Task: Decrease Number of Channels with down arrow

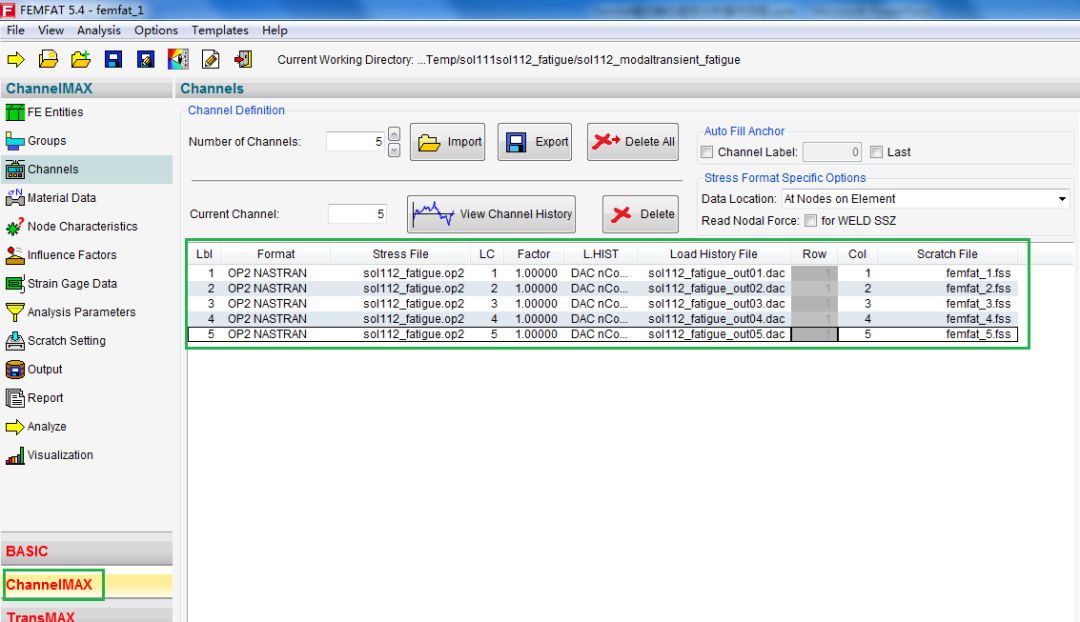Action: pyautogui.click(x=394, y=150)
